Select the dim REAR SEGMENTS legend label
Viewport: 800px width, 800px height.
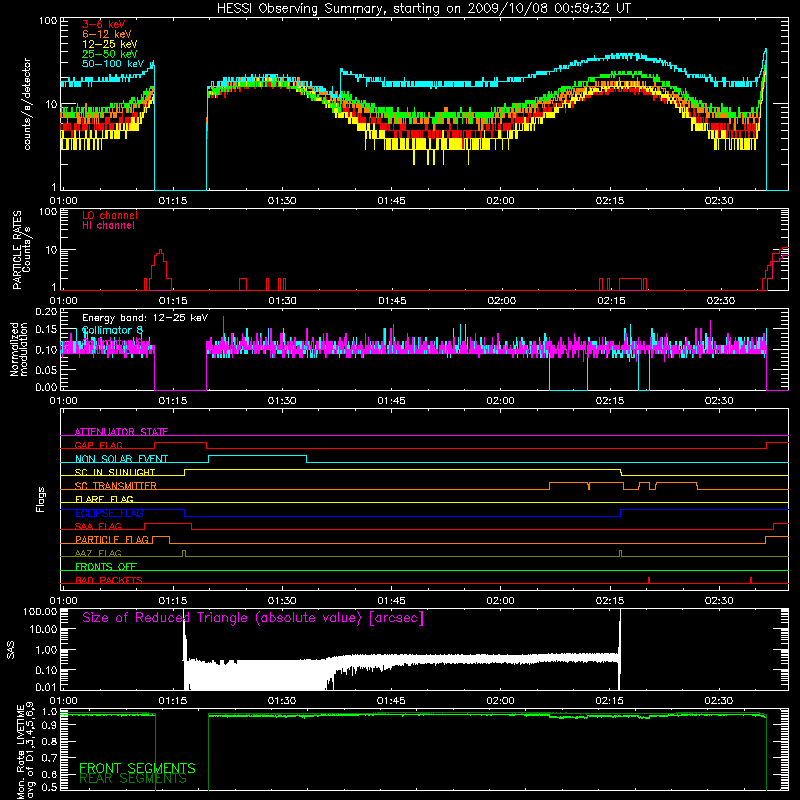pos(133,779)
